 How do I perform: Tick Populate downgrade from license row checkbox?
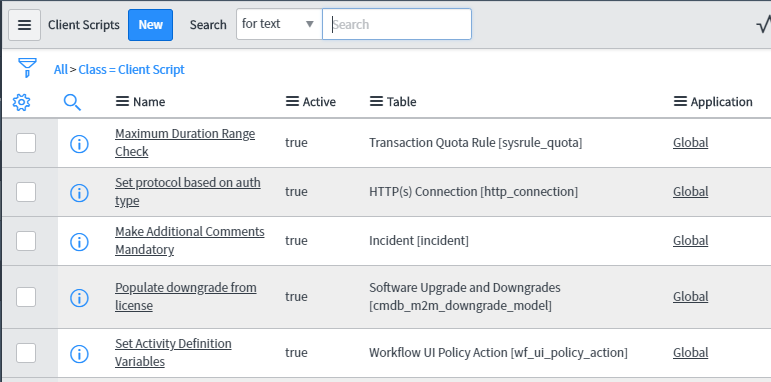point(26,297)
